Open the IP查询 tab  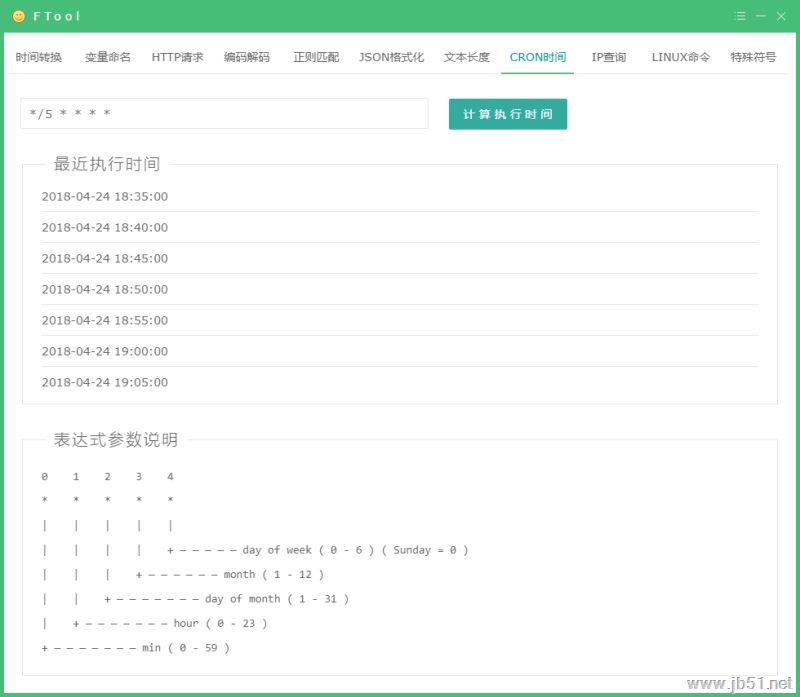(x=609, y=57)
